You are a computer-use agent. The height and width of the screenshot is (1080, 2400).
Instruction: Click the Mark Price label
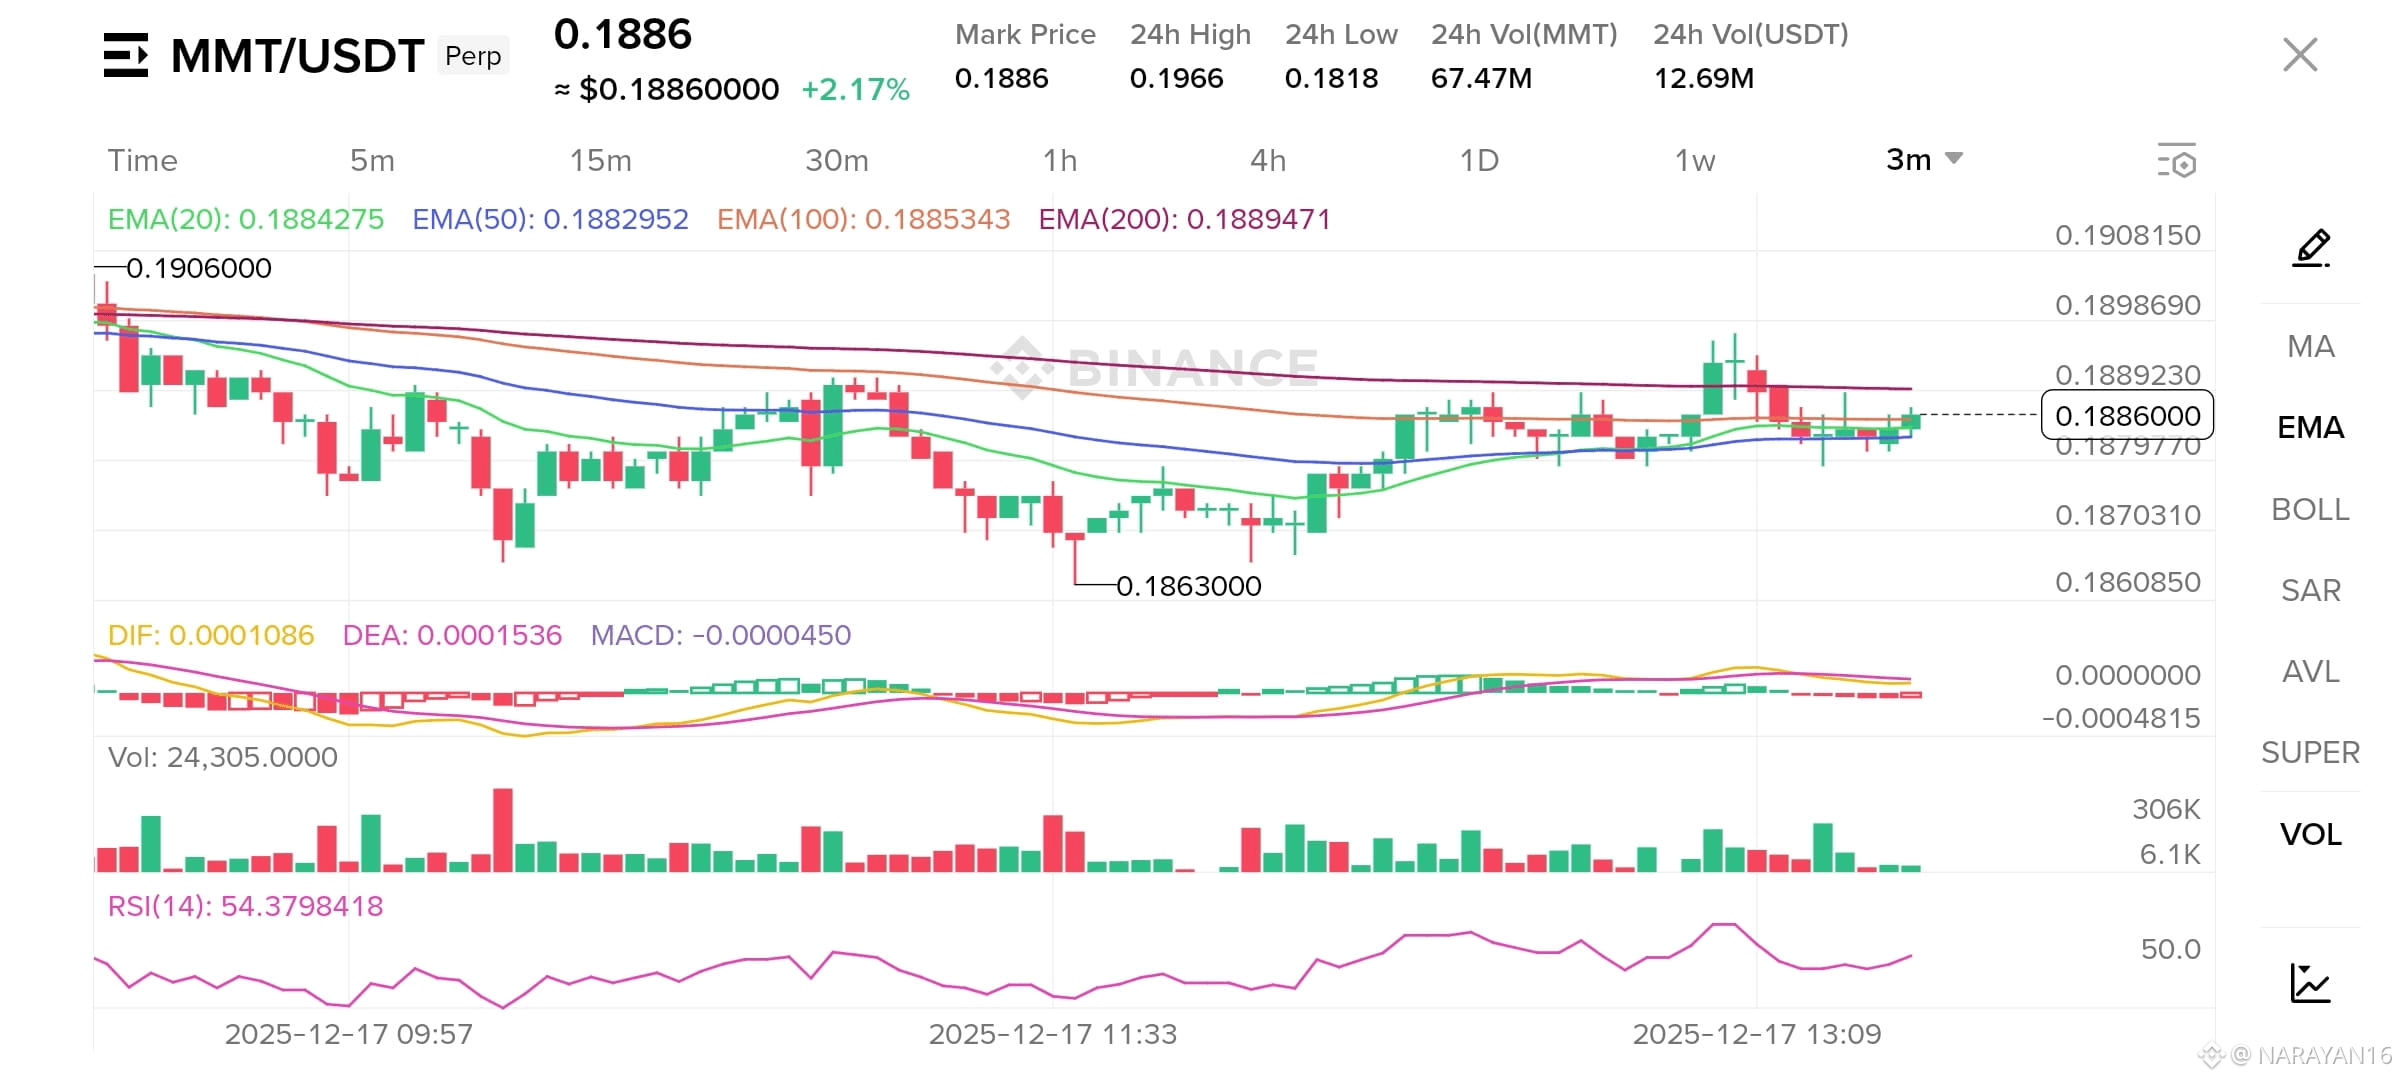click(x=1025, y=35)
